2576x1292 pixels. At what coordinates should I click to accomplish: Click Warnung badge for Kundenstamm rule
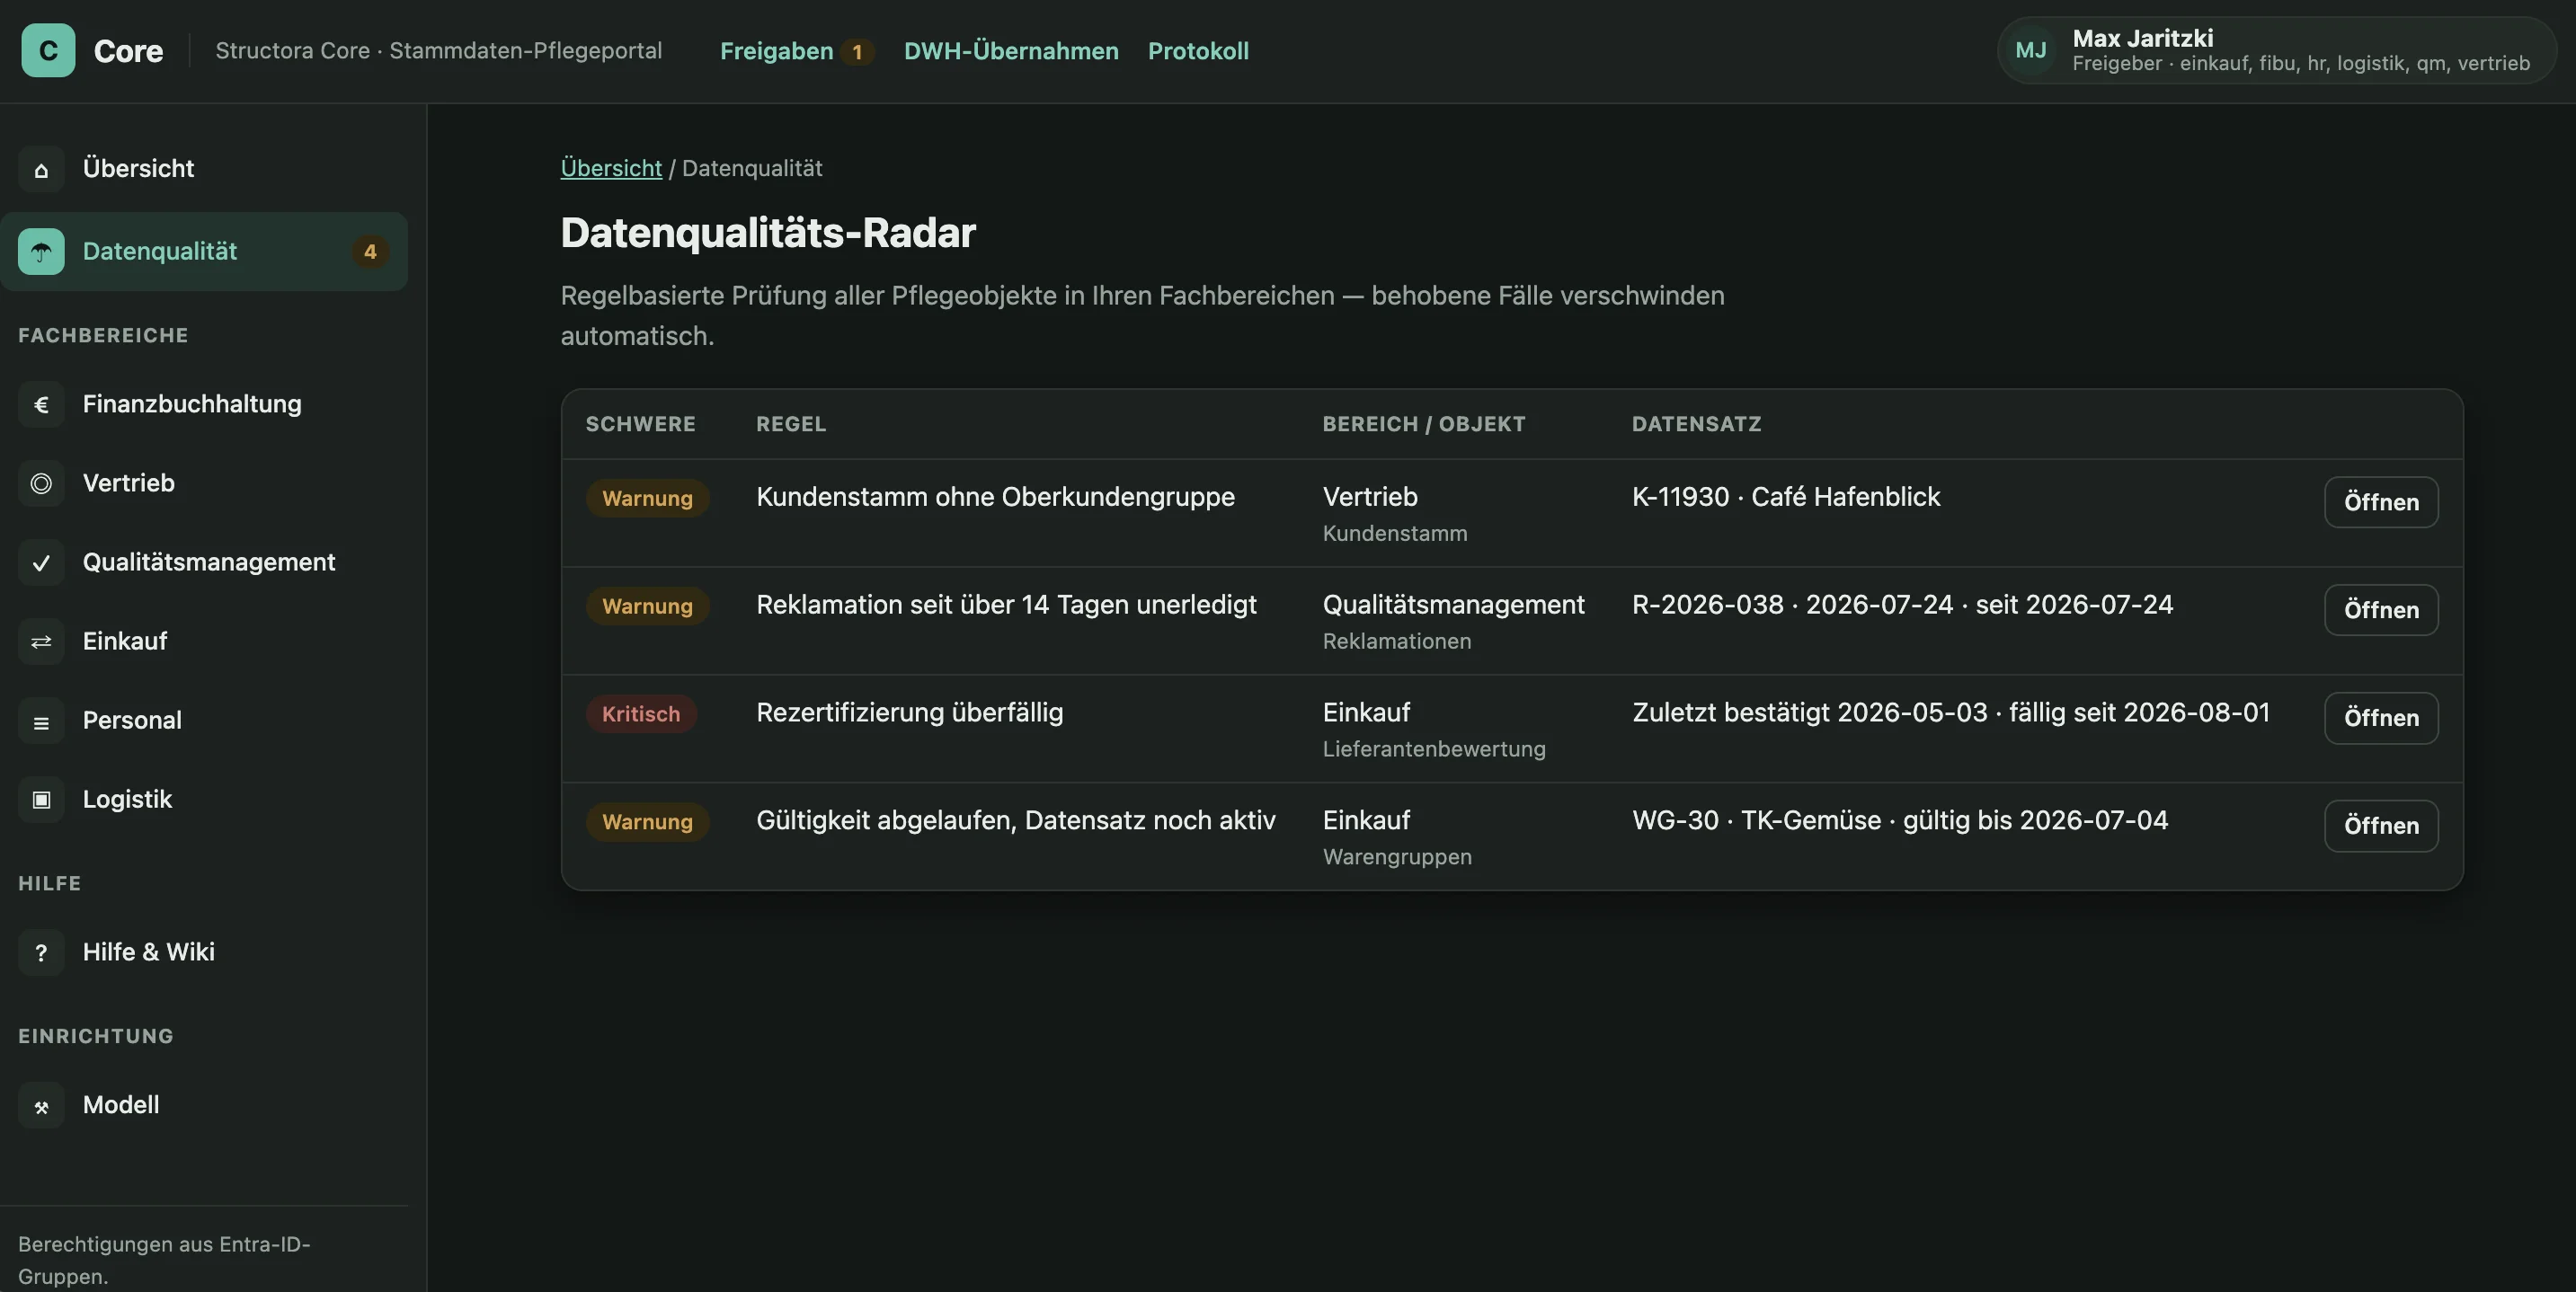647,498
